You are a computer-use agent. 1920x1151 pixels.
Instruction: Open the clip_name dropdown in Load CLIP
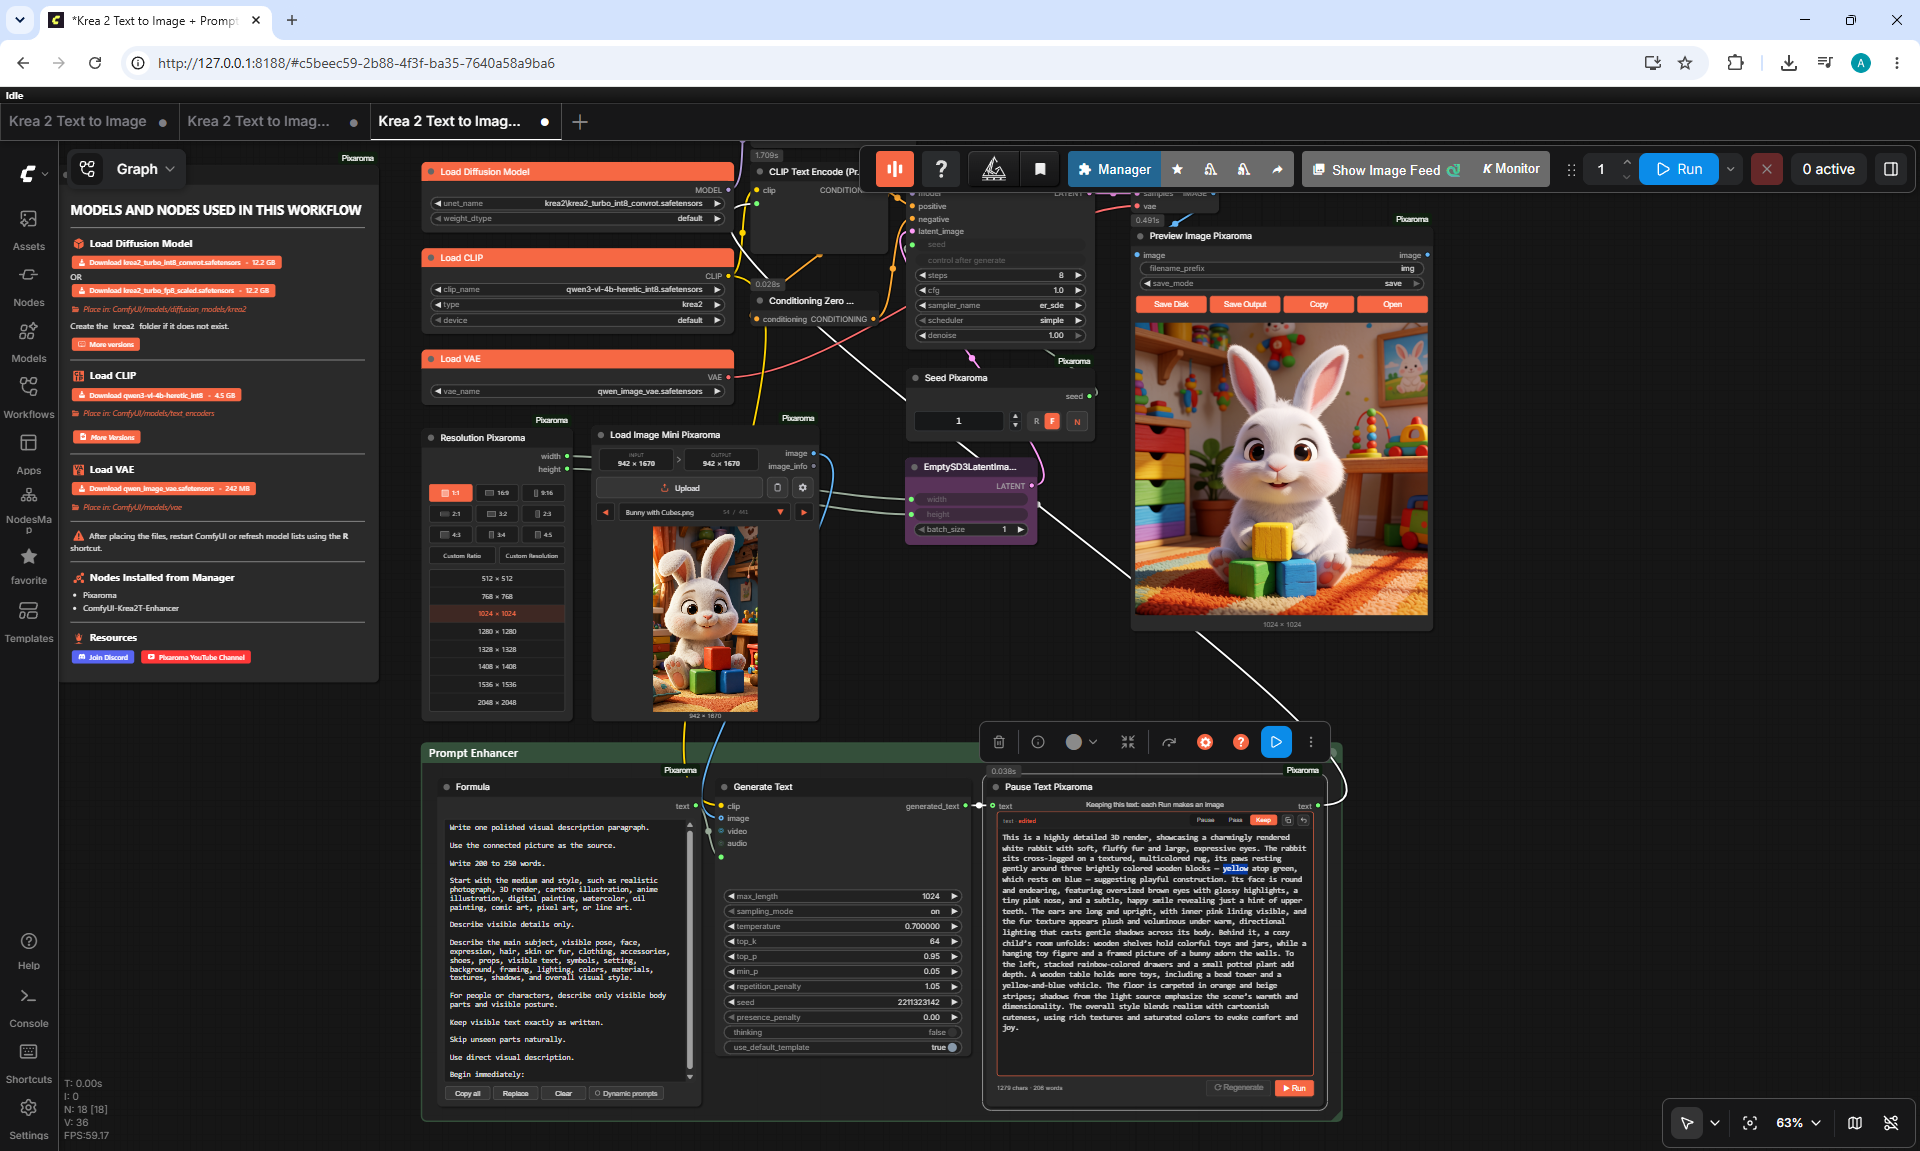click(577, 289)
